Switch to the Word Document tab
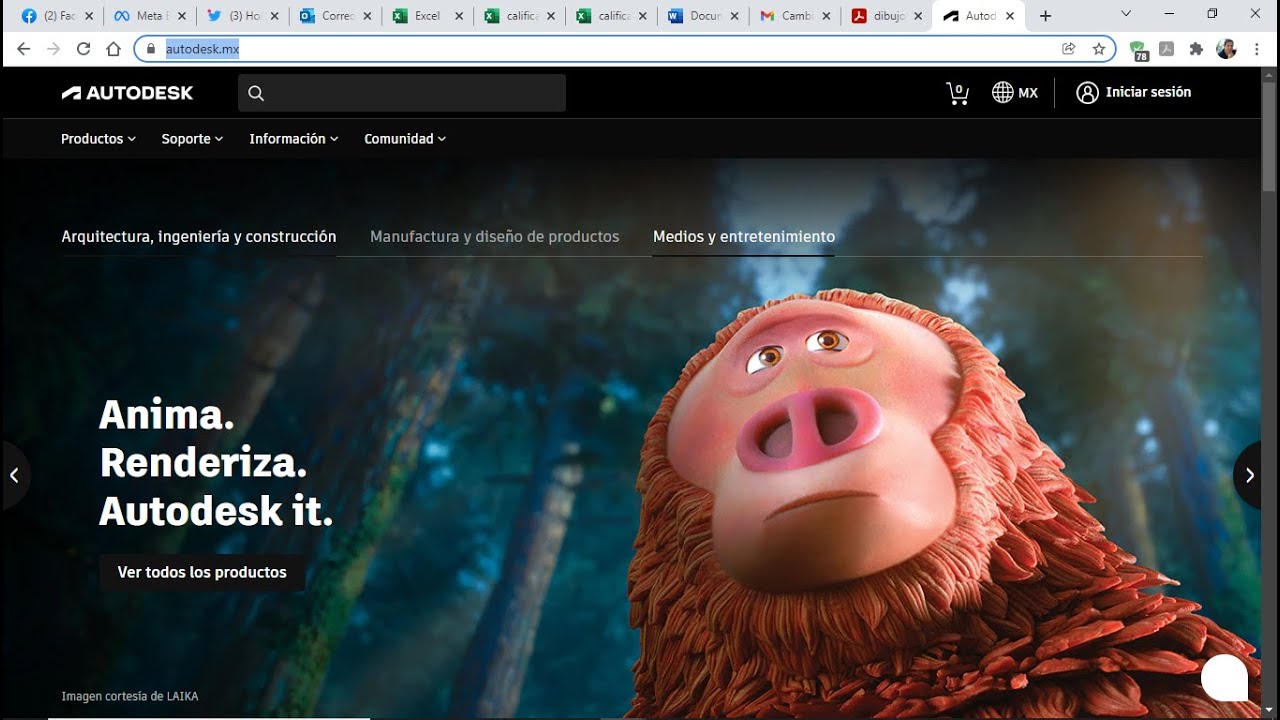The image size is (1280, 720). pos(703,16)
